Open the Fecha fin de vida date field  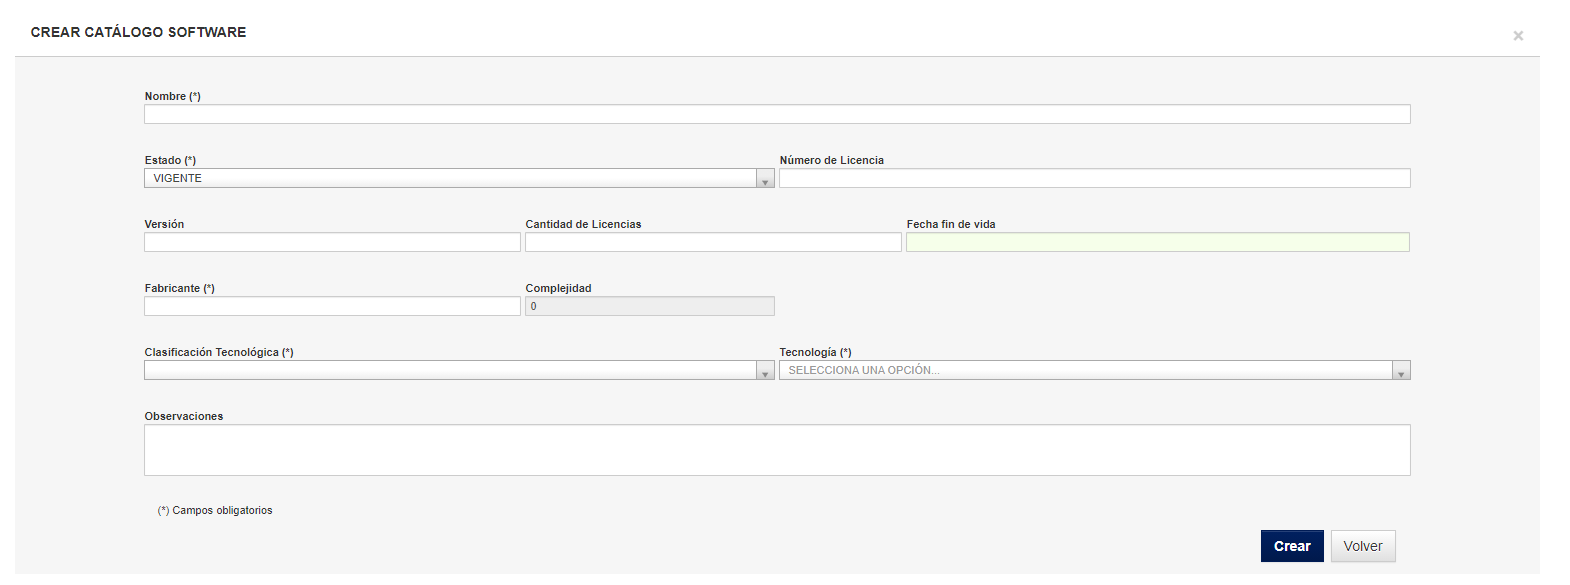[1158, 242]
